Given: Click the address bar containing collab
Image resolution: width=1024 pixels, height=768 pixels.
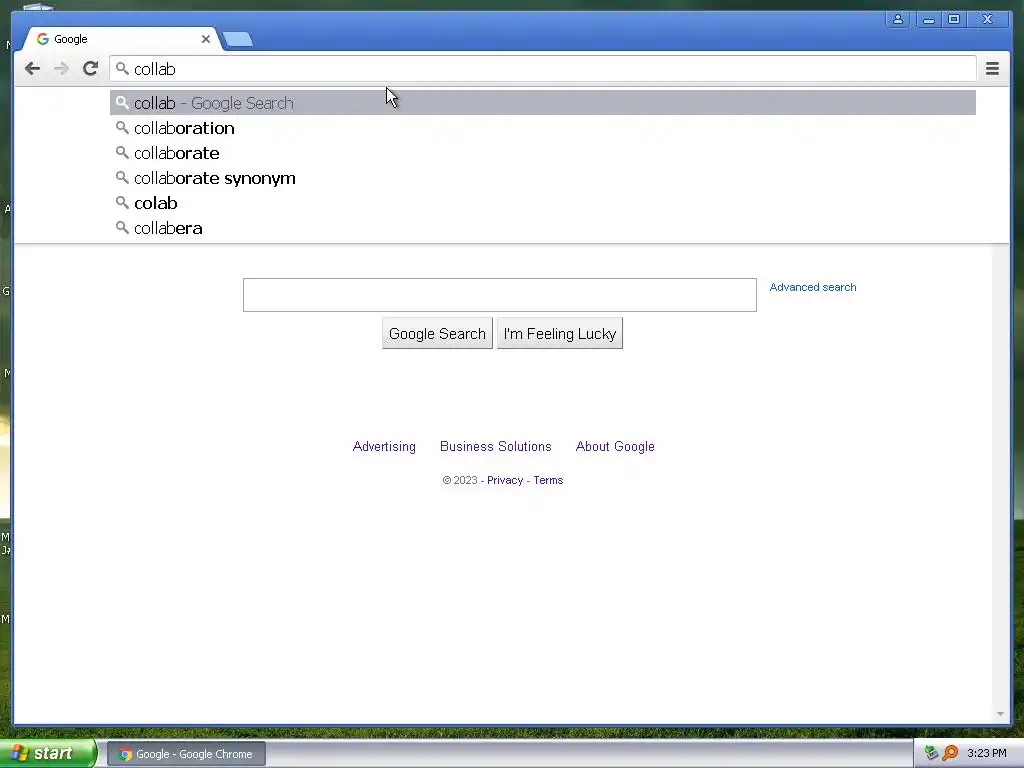Looking at the screenshot, I should click(x=543, y=69).
